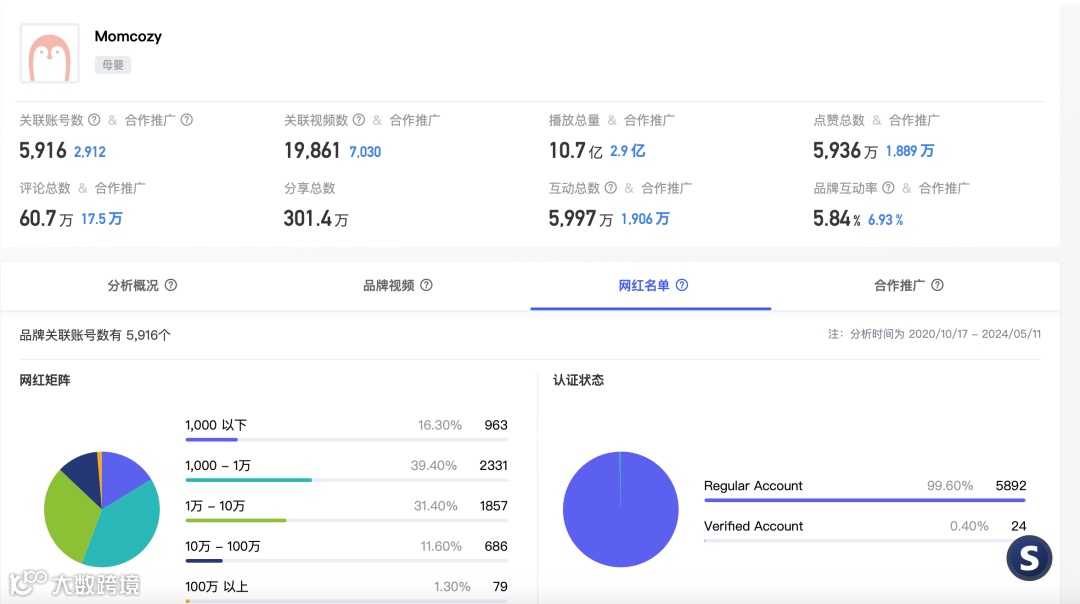Click the Regular Account legend row
This screenshot has width=1080, height=604.
point(864,489)
